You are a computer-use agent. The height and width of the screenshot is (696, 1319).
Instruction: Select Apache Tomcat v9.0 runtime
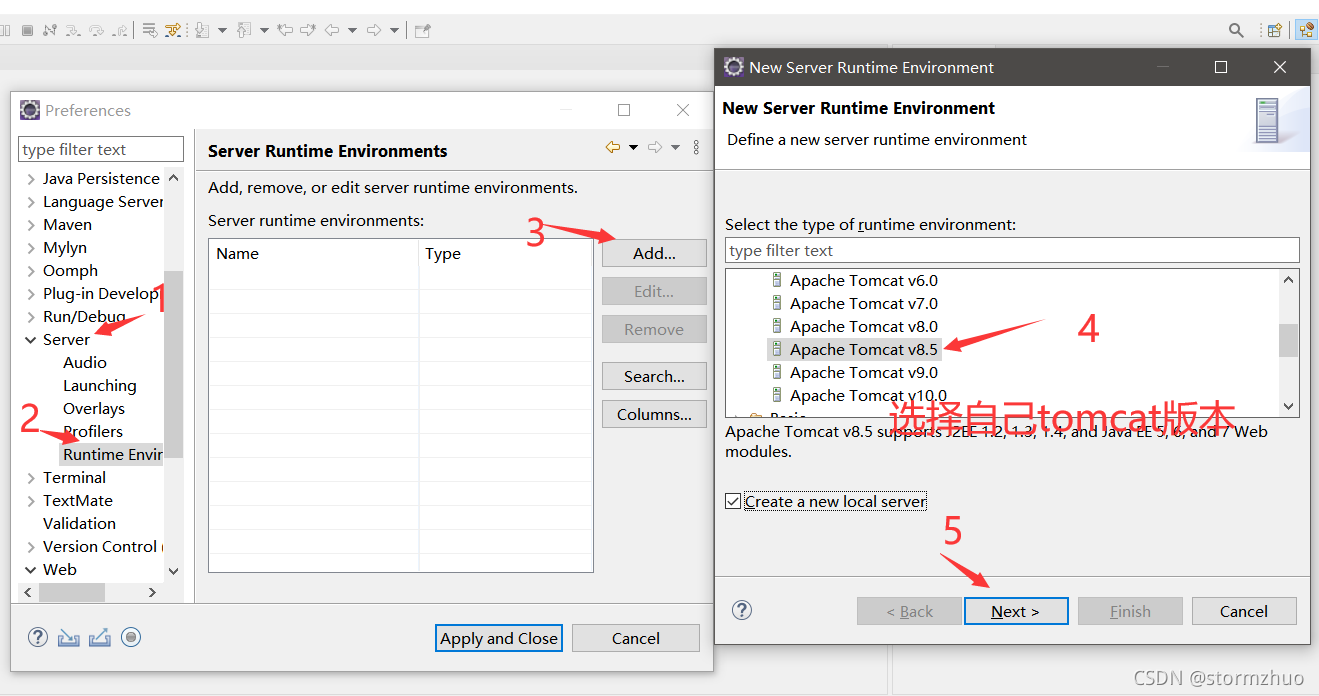click(863, 372)
